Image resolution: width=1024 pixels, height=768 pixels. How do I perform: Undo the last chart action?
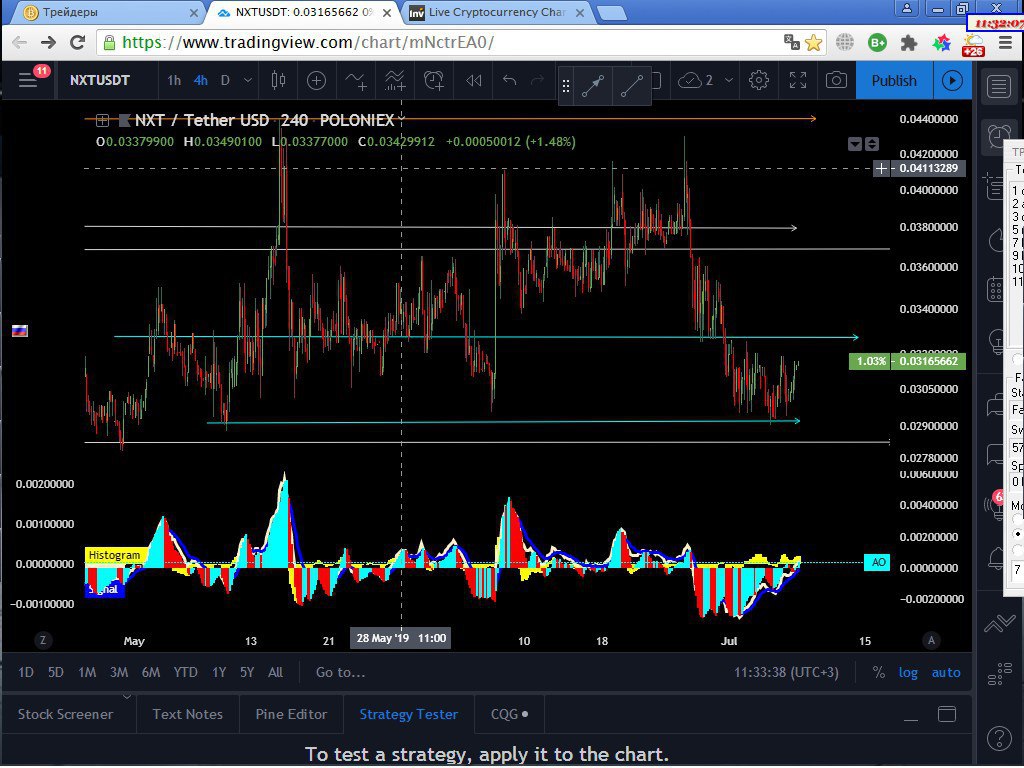[509, 80]
